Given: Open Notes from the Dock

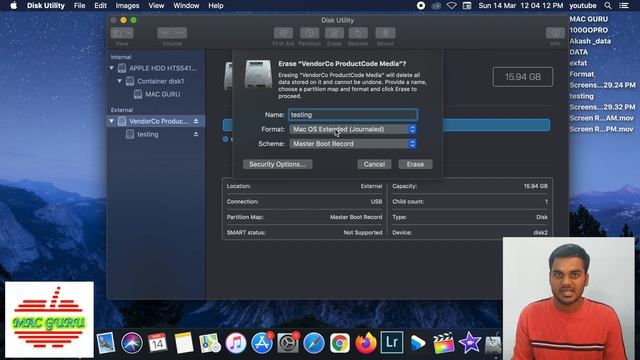Looking at the screenshot, I should click(184, 343).
